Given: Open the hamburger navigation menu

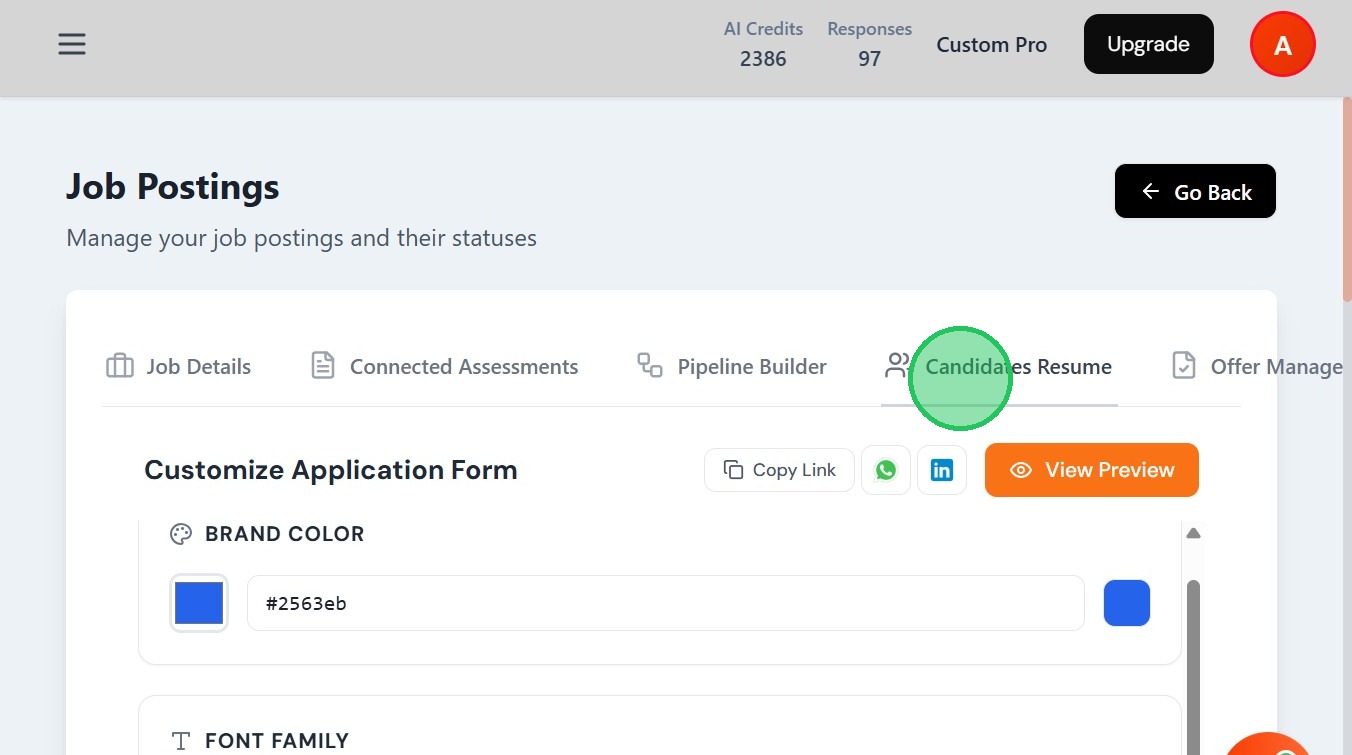Looking at the screenshot, I should [72, 44].
